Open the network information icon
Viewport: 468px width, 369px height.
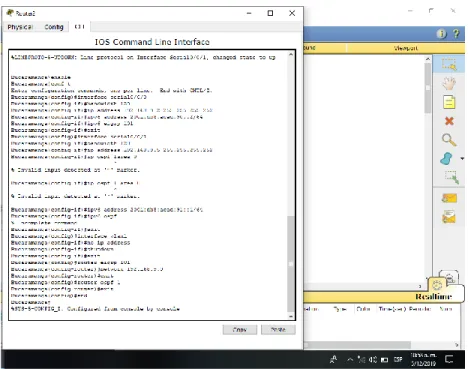click(441, 34)
